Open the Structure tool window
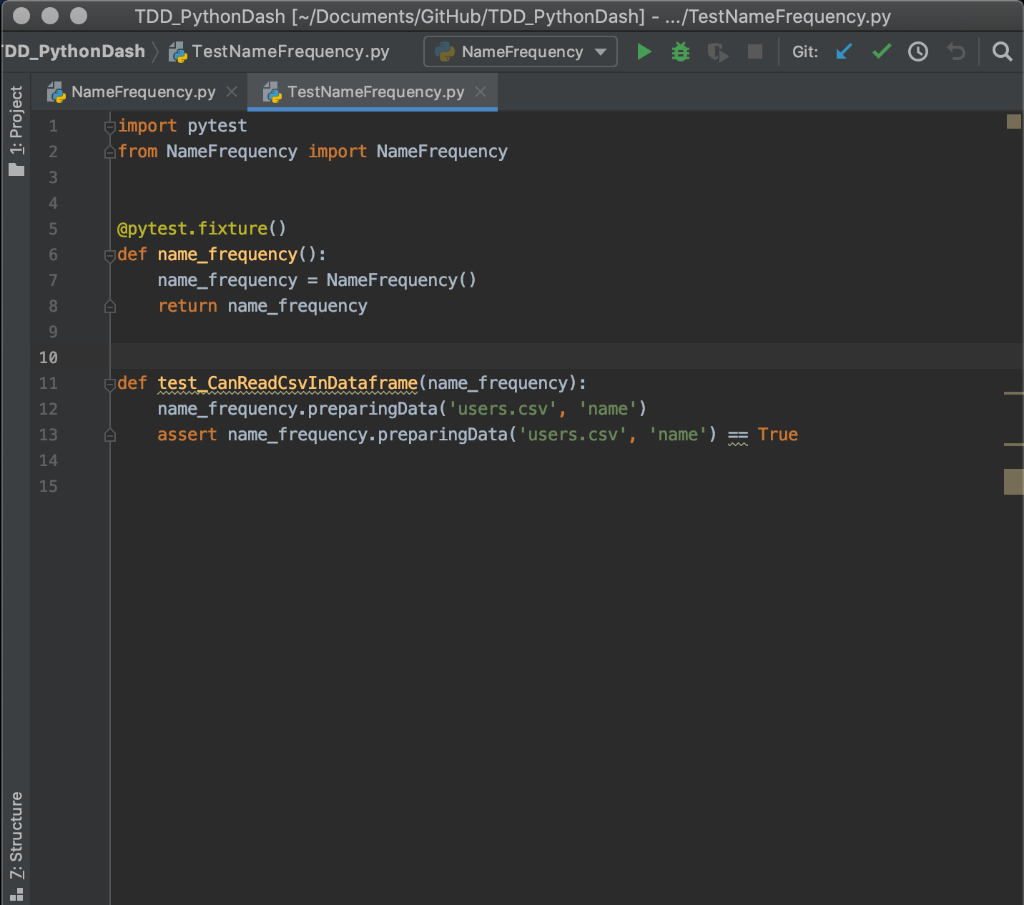 (15, 835)
